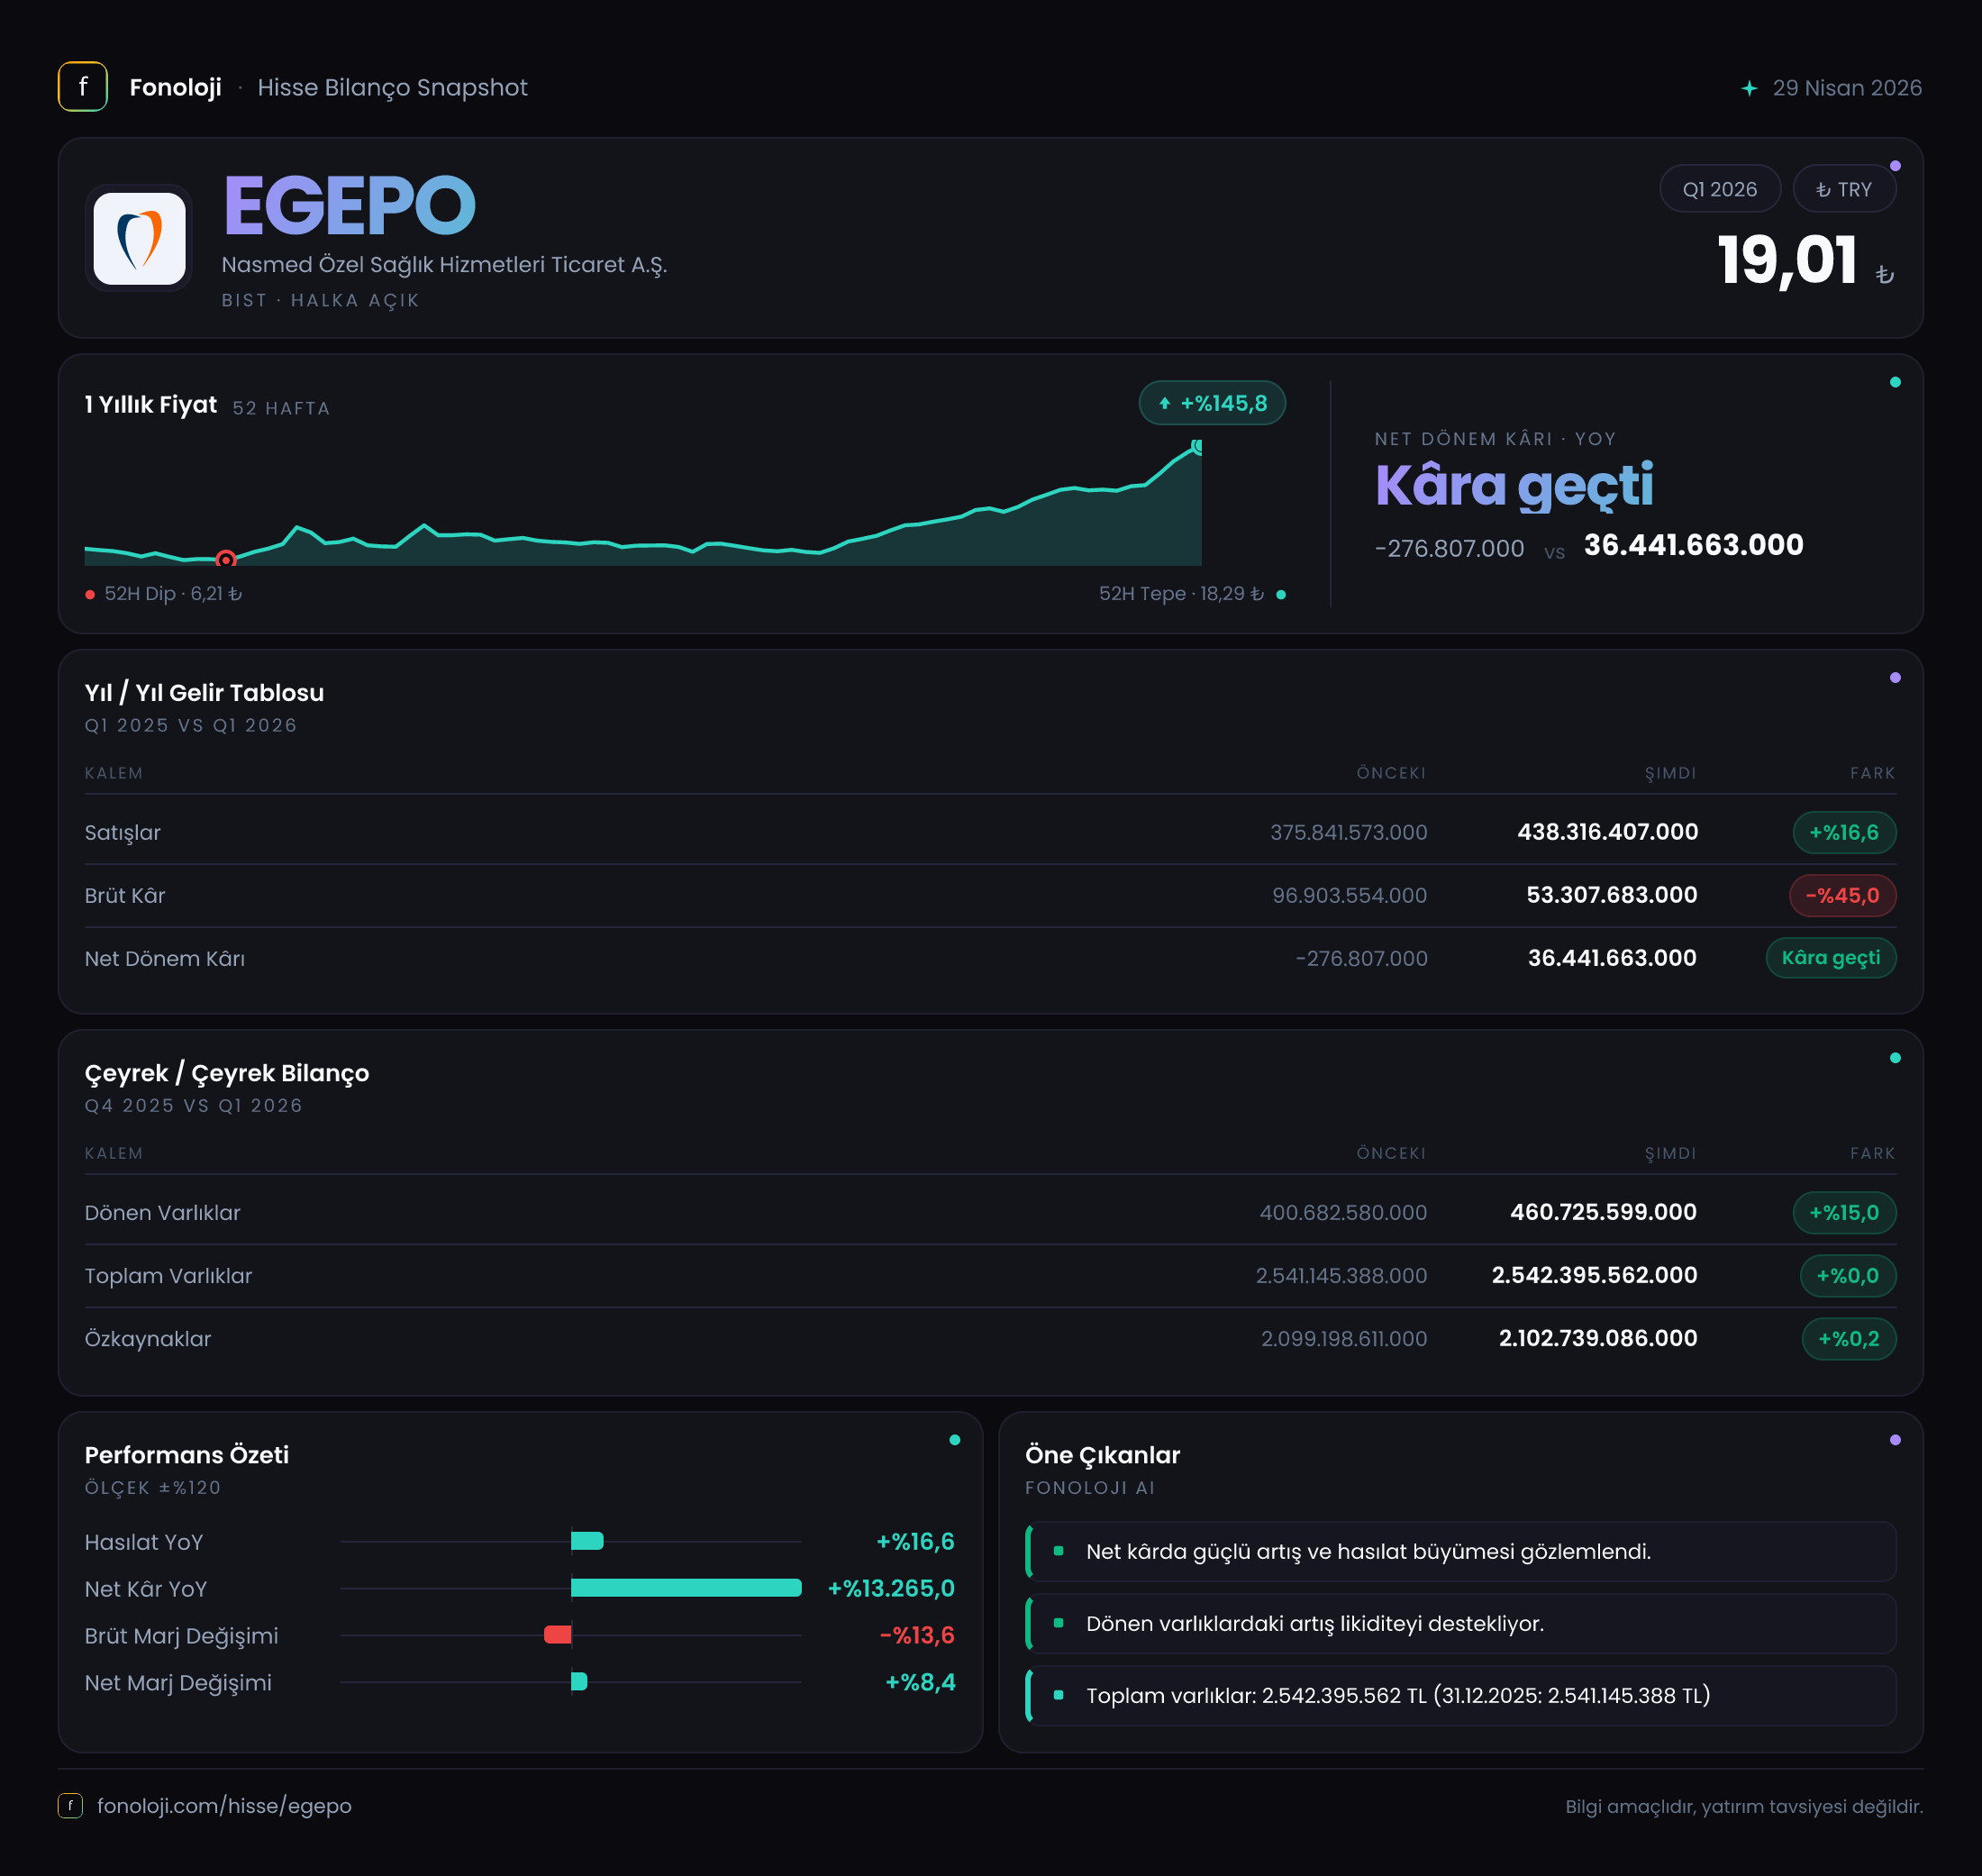Click the highlight starting with Toplam varlıklar
This screenshot has height=1876, width=1982.
[x=1461, y=1695]
